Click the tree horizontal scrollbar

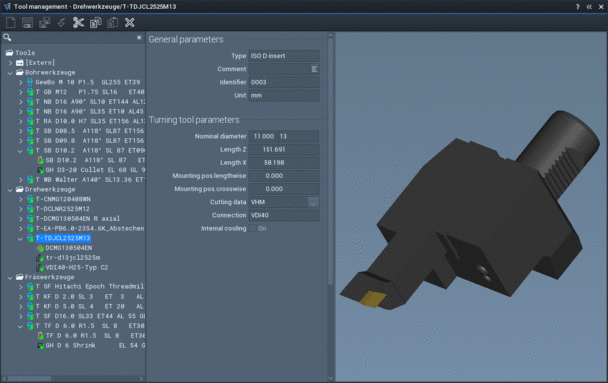pyautogui.click(x=73, y=378)
